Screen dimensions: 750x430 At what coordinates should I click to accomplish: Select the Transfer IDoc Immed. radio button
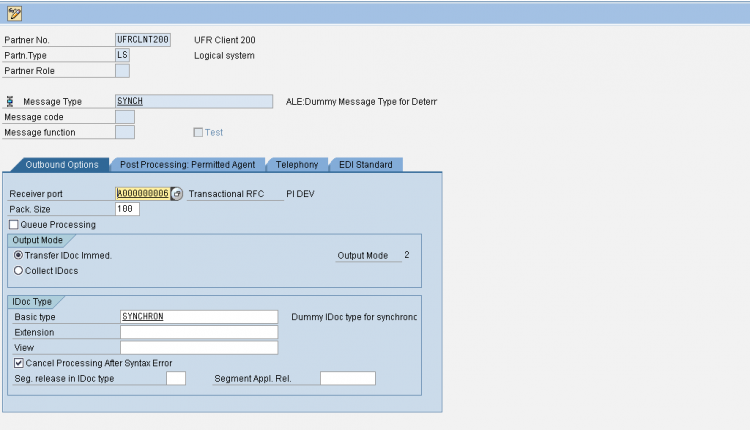point(18,255)
